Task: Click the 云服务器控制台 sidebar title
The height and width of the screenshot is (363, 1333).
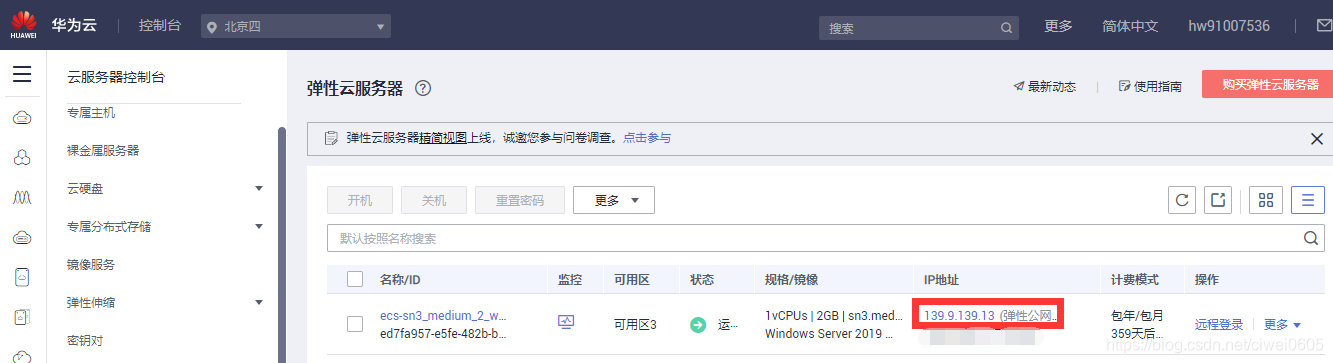Action: [x=116, y=76]
